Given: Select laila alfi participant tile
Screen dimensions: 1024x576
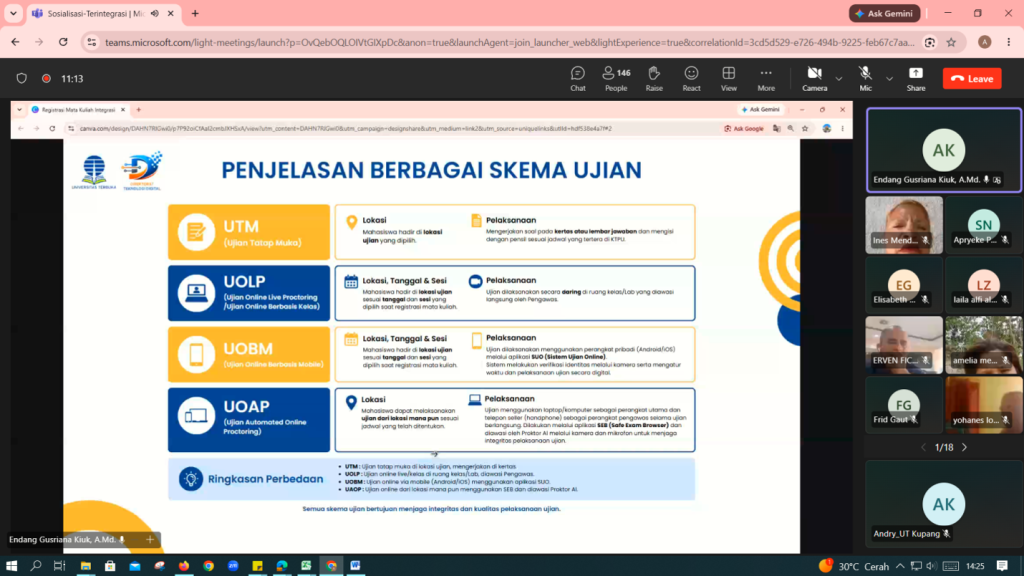Looking at the screenshot, I should click(984, 285).
